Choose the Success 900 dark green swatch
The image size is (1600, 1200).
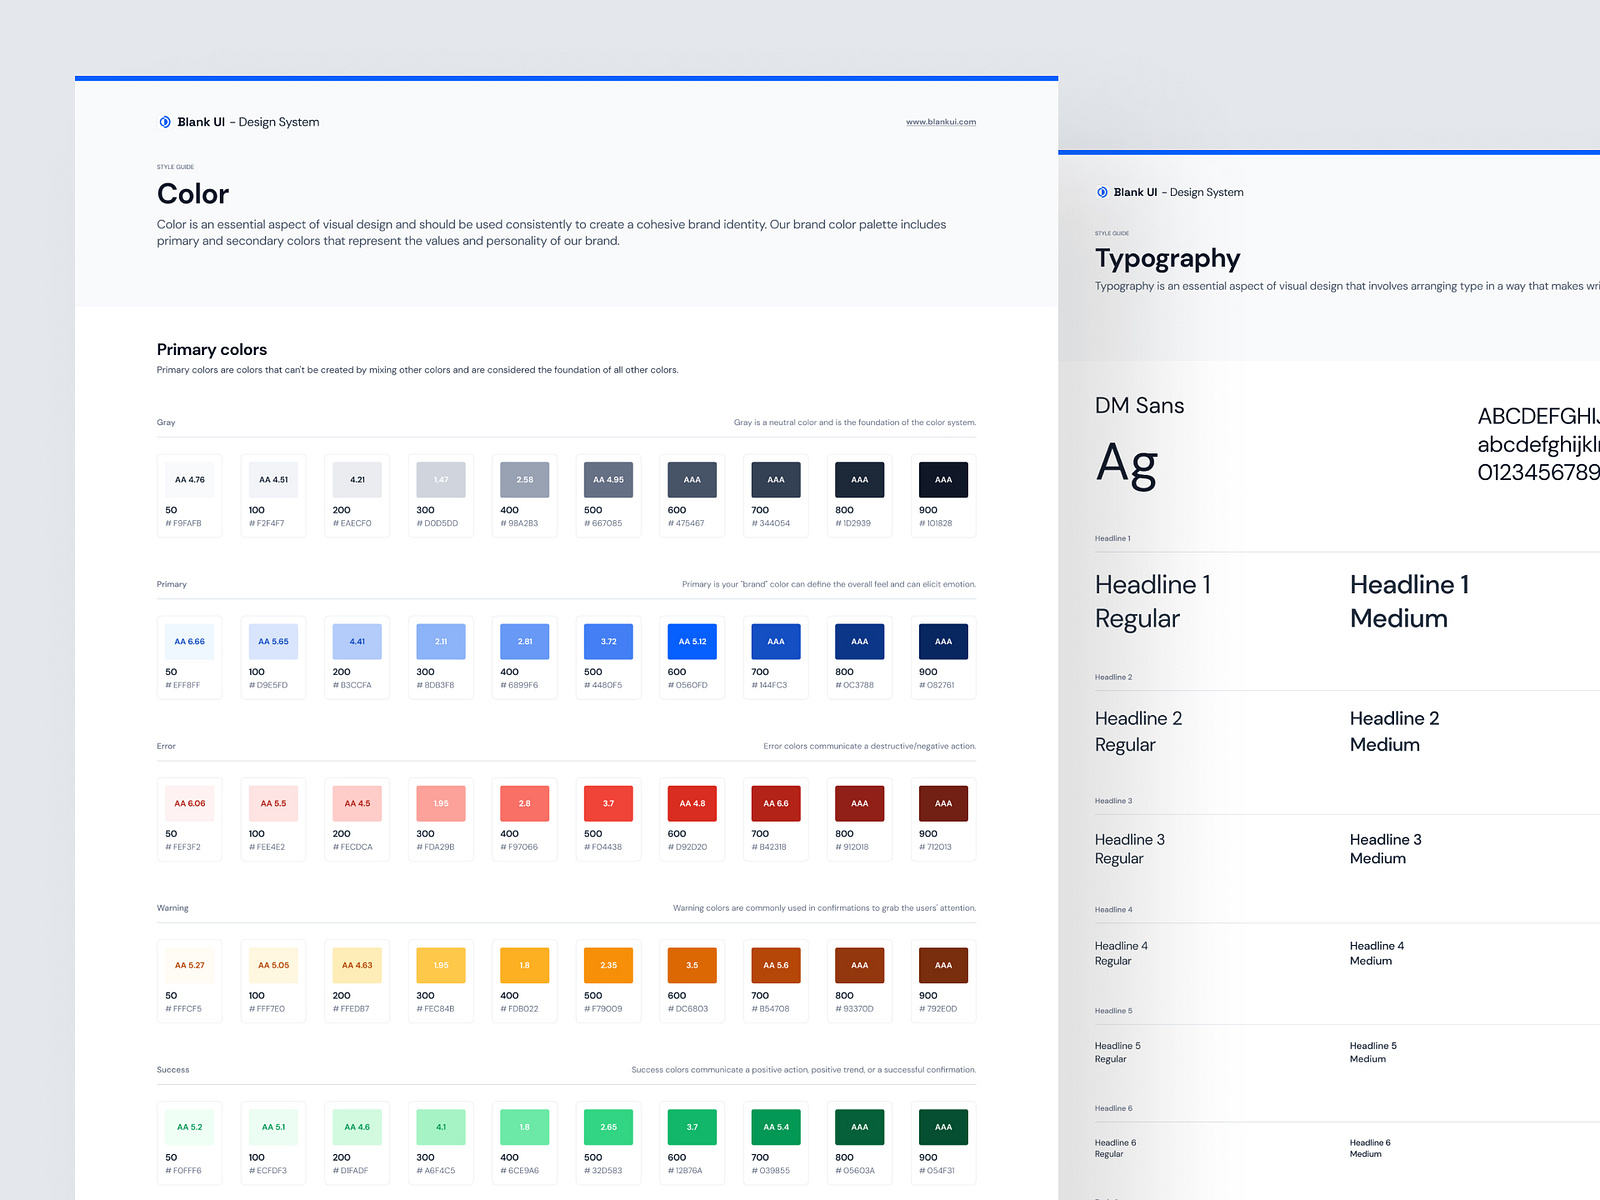(x=944, y=1128)
